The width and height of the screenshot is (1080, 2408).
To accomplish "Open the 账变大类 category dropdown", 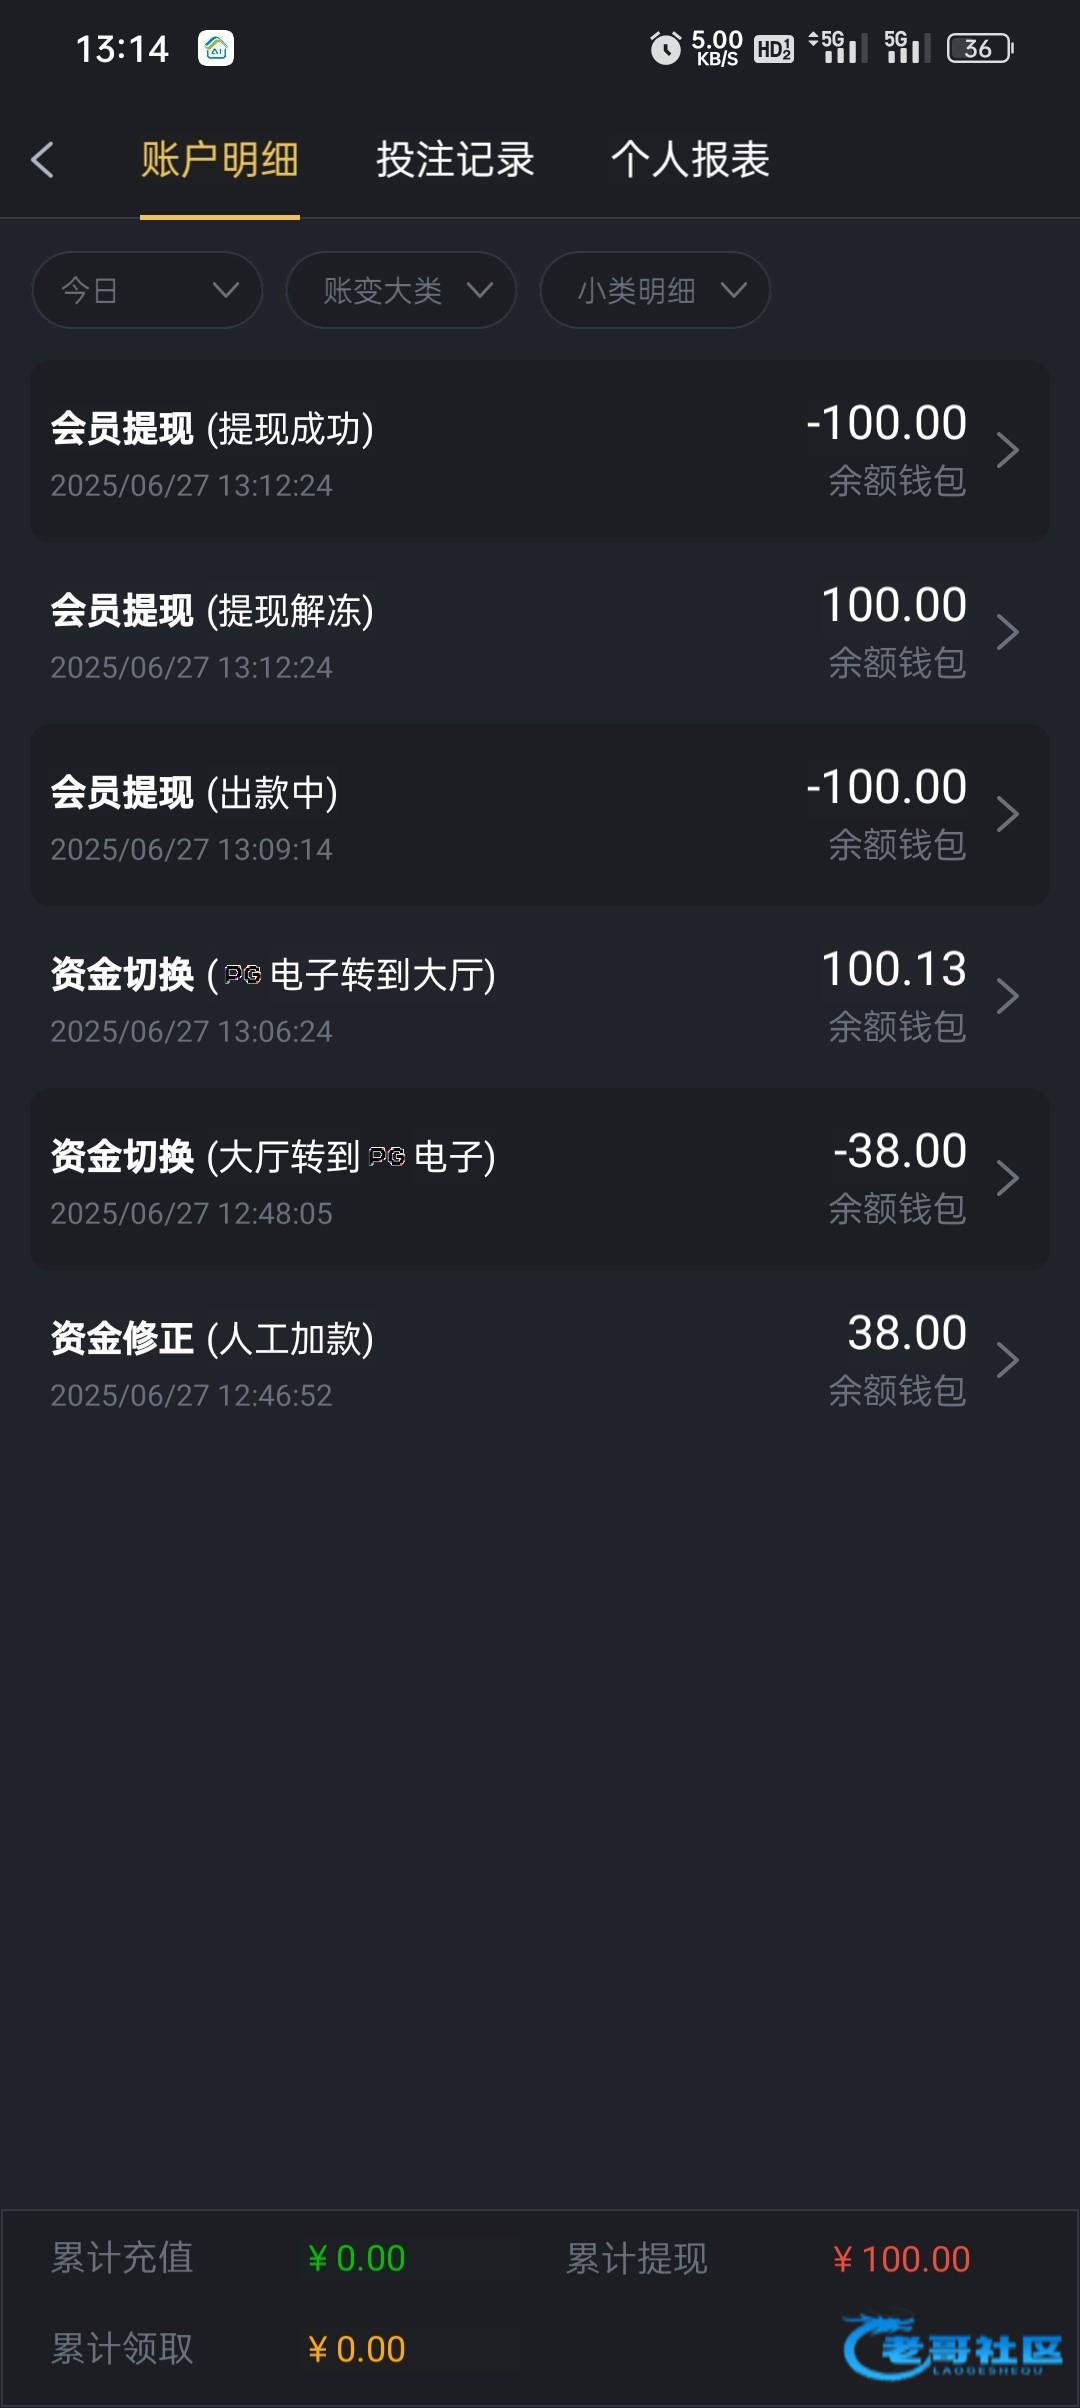I will click(x=401, y=290).
